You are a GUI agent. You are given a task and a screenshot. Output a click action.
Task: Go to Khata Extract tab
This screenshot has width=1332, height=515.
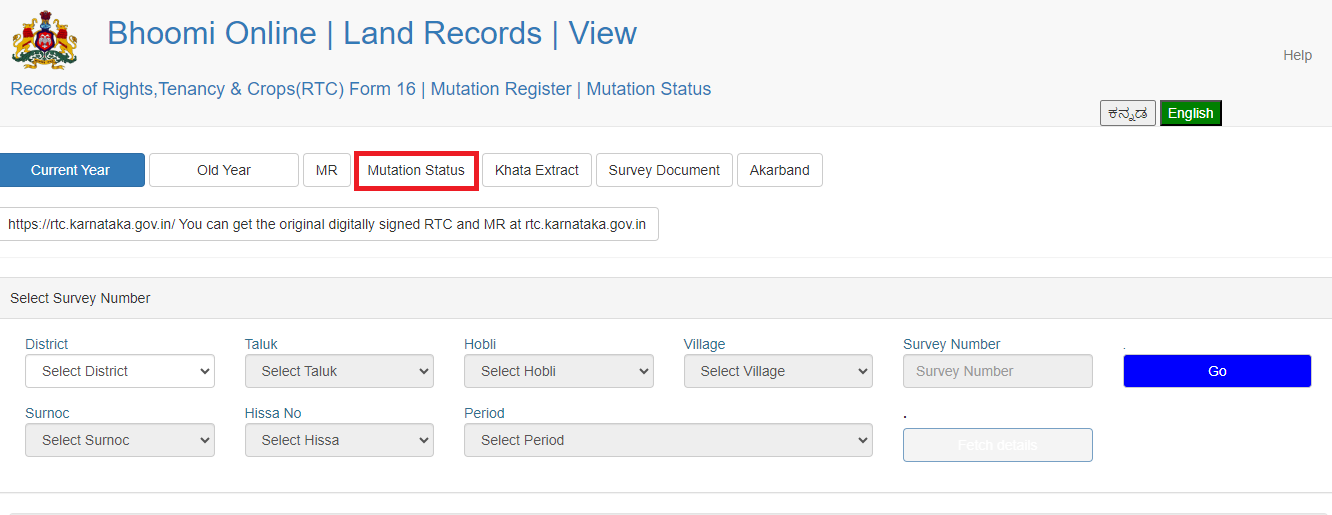click(537, 170)
